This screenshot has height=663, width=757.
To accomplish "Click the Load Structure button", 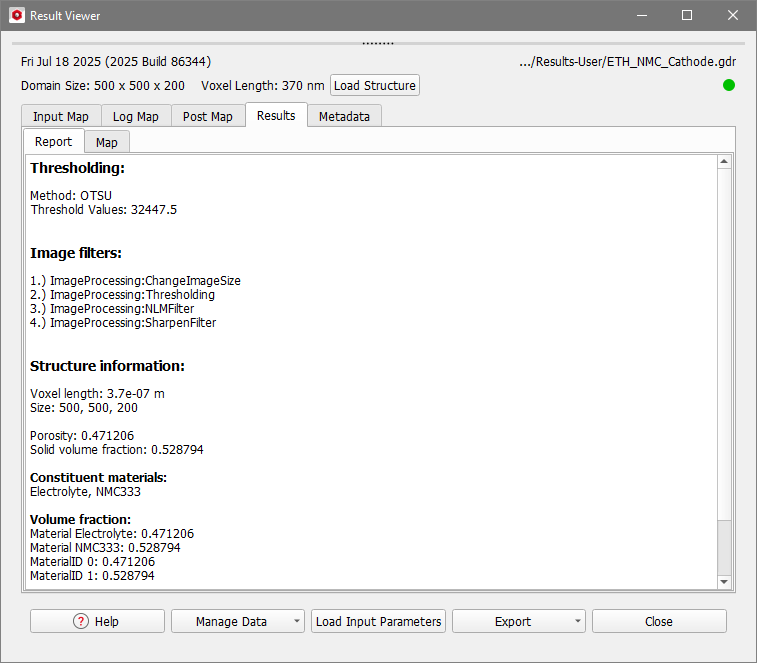I will tap(375, 85).
